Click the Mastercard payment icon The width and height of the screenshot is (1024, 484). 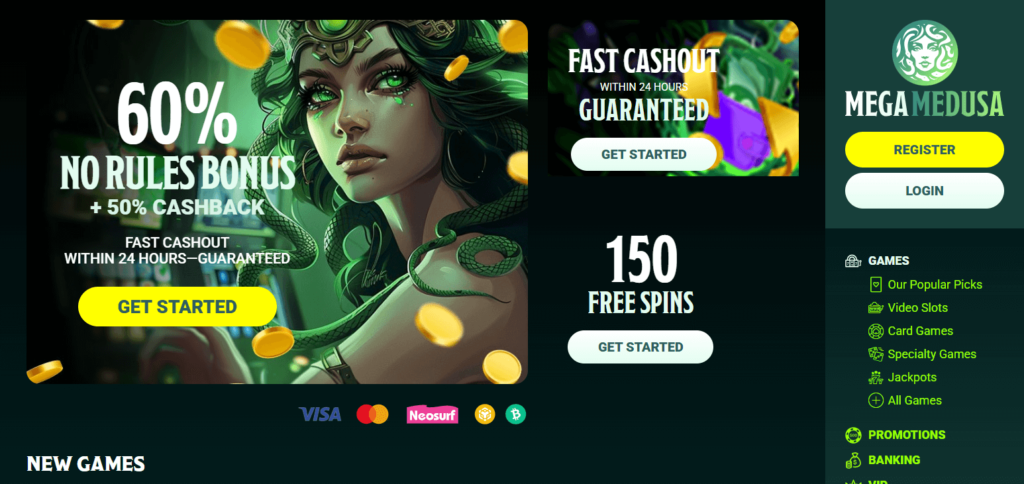point(372,414)
